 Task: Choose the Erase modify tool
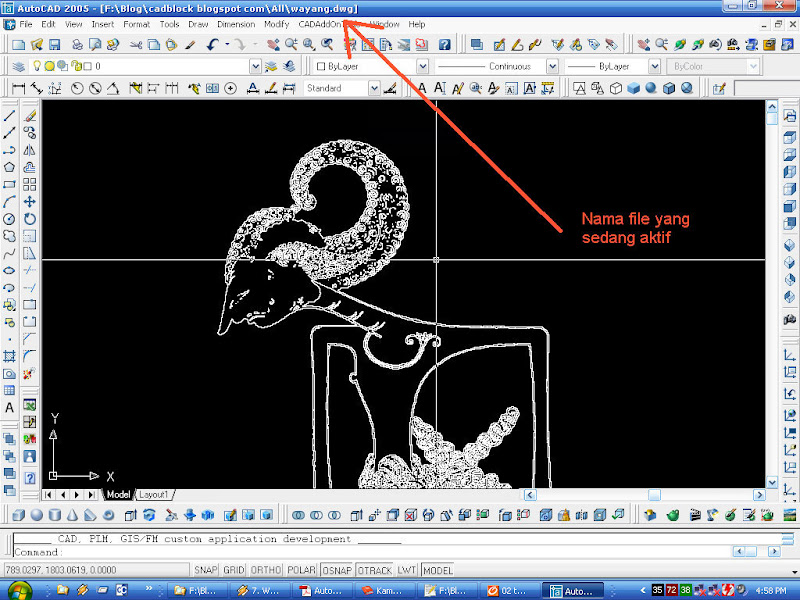click(30, 116)
